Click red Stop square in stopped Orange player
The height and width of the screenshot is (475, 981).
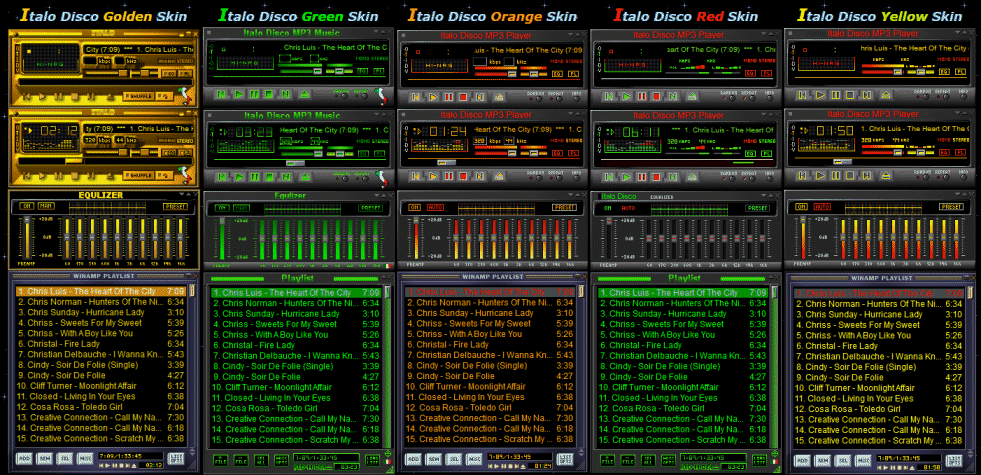(x=463, y=97)
